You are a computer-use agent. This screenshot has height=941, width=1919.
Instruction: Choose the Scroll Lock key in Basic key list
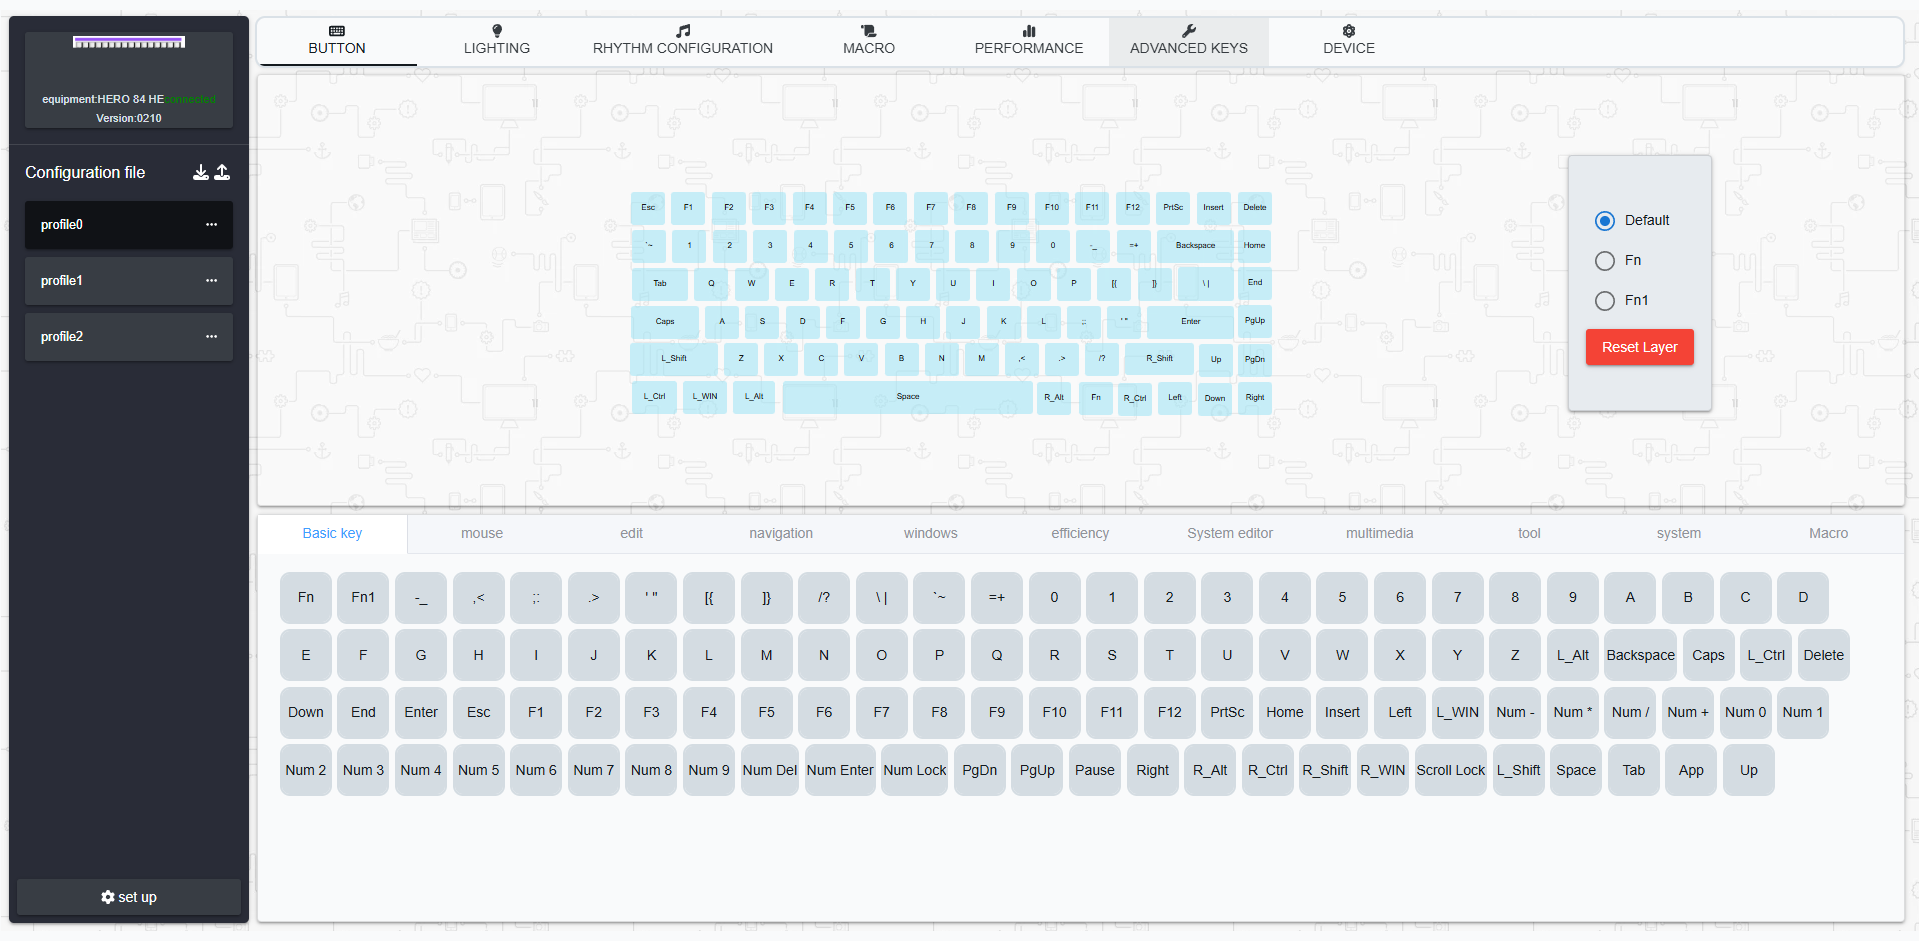[x=1450, y=770]
